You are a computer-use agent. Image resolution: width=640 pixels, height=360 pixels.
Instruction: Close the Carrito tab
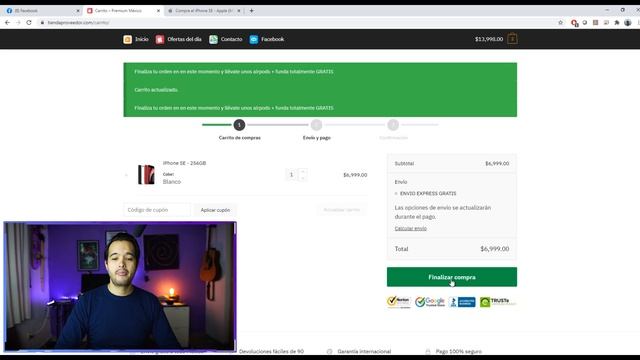point(158,11)
